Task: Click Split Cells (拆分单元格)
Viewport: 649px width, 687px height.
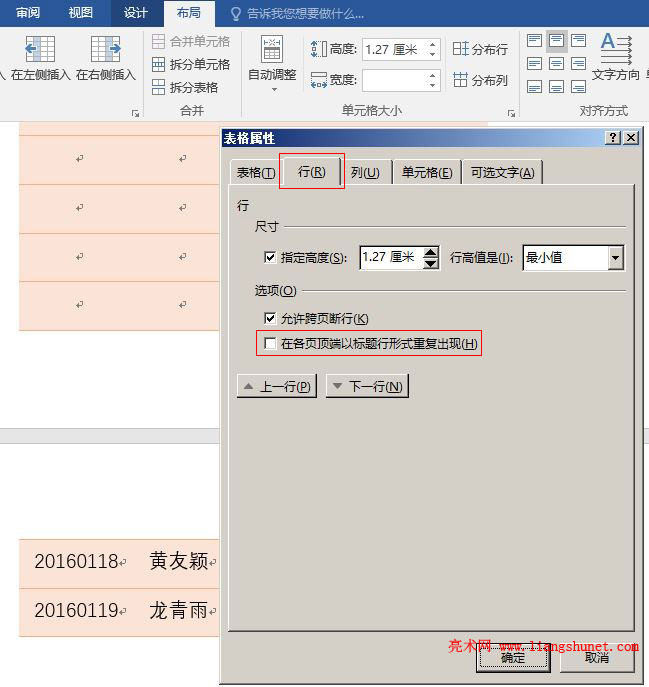Action: pyautogui.click(x=191, y=64)
